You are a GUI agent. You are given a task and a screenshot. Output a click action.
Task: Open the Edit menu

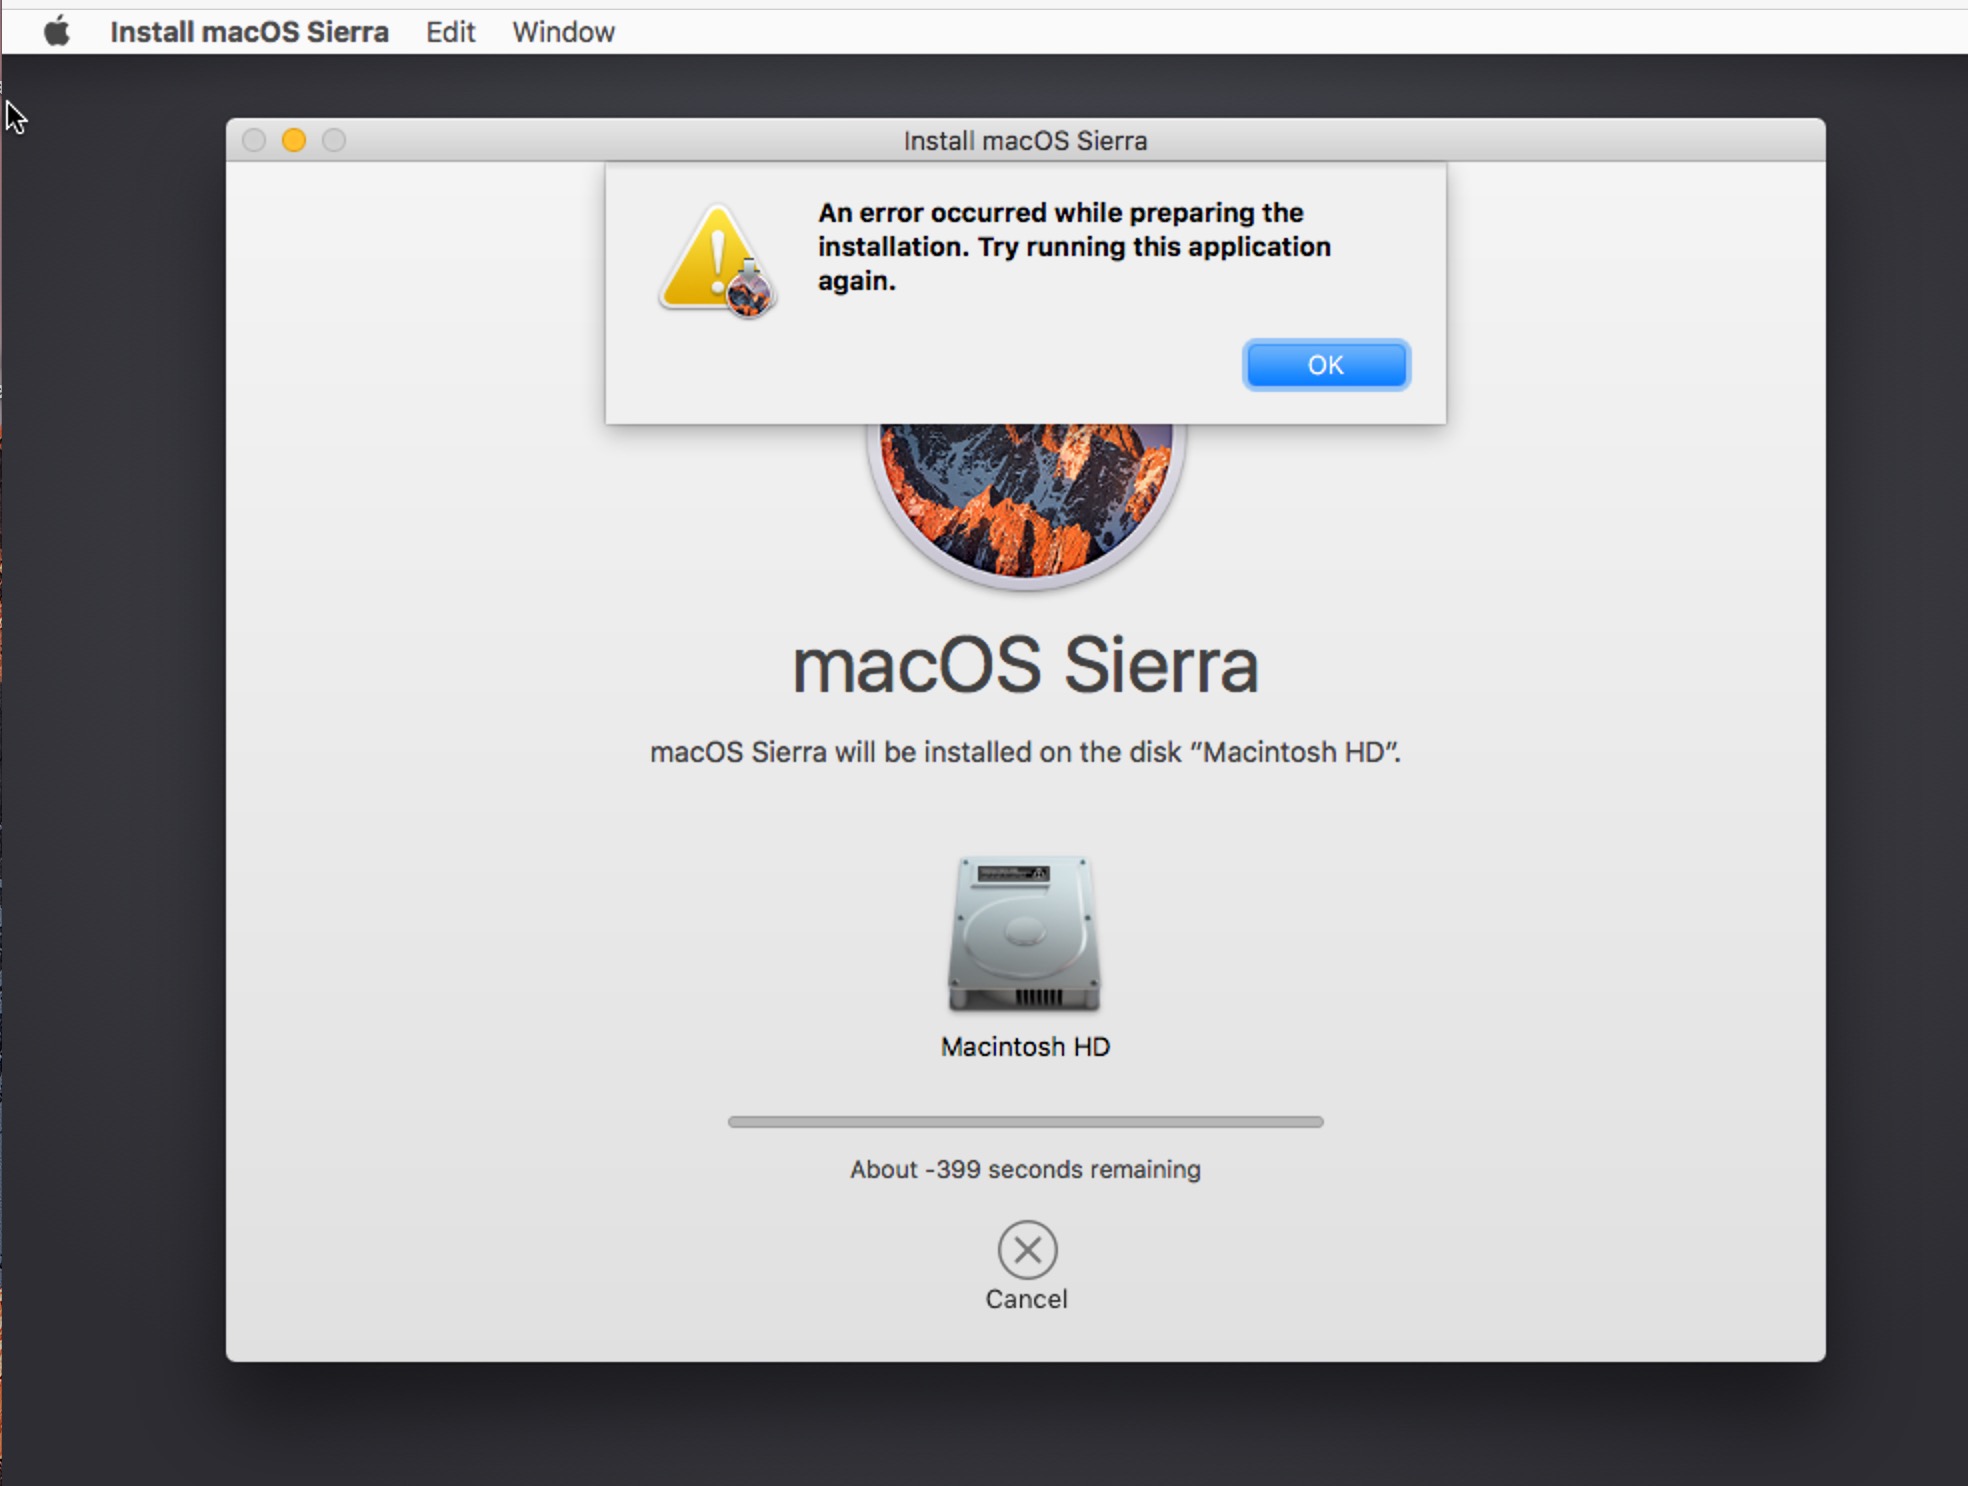(x=450, y=31)
